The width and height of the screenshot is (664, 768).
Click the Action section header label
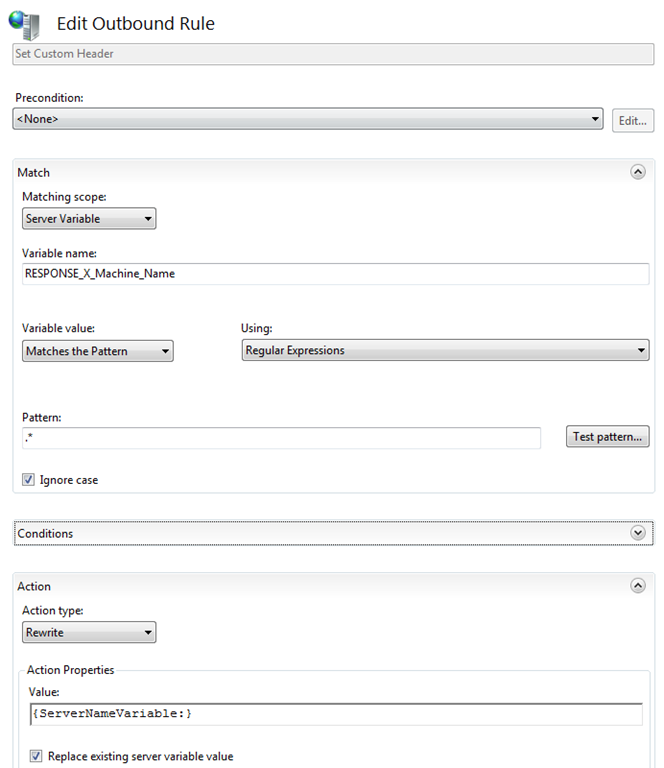[x=34, y=586]
